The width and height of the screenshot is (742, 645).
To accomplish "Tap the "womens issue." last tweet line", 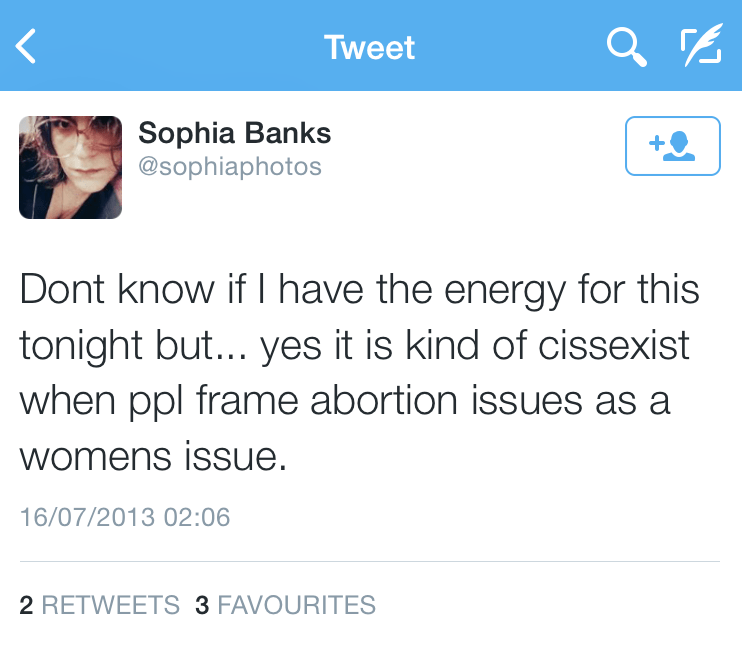I will [153, 457].
